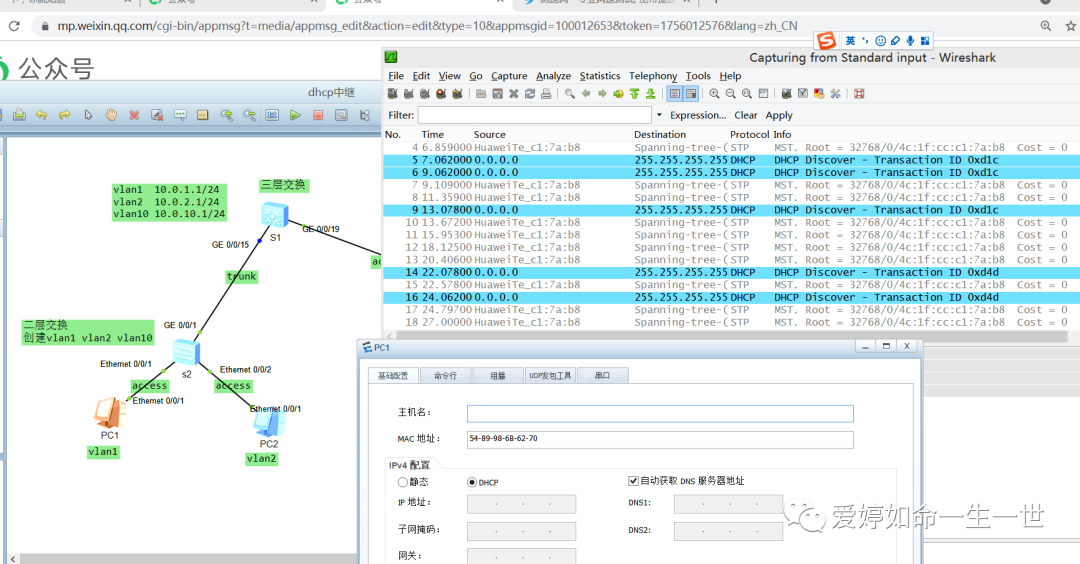Click Wireshark zoom in icon
Viewport: 1080px width, 564px height.
714,94
